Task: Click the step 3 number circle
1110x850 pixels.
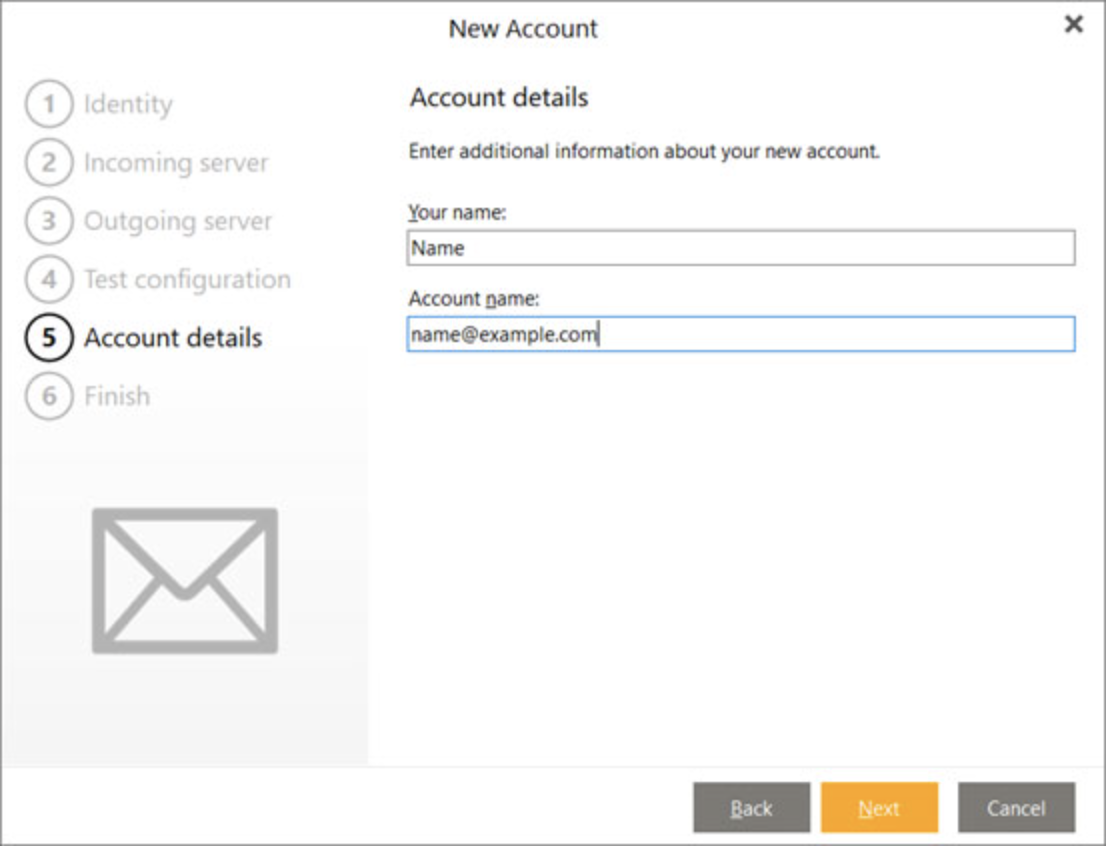Action: coord(49,221)
